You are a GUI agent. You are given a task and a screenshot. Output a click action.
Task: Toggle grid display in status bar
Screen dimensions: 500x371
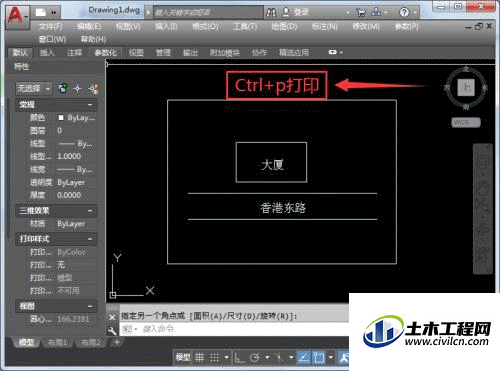(199, 358)
